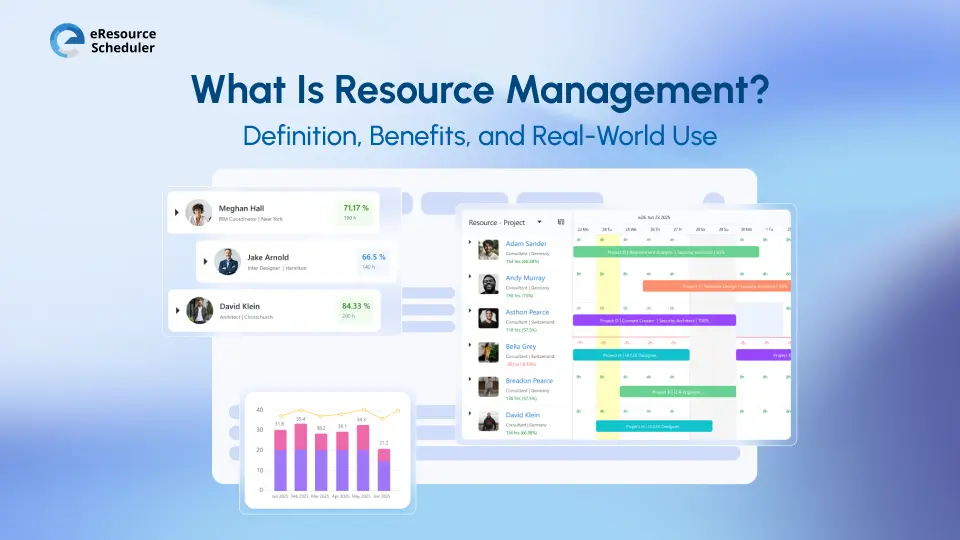Expand the Bella Grey resource row
This screenshot has height=540, width=960.
point(470,345)
